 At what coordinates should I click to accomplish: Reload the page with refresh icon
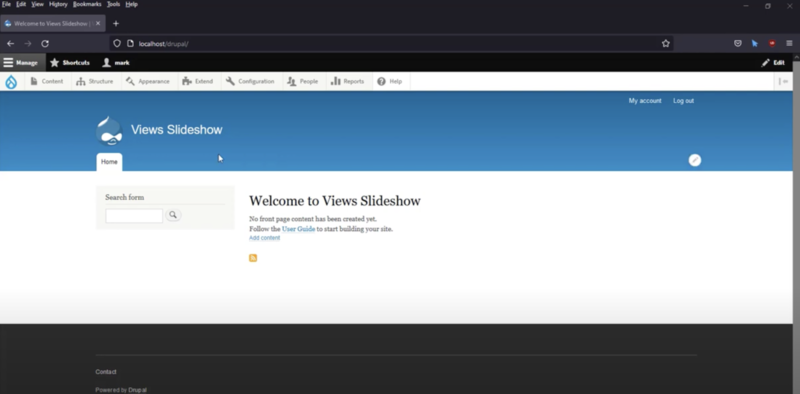tap(45, 44)
